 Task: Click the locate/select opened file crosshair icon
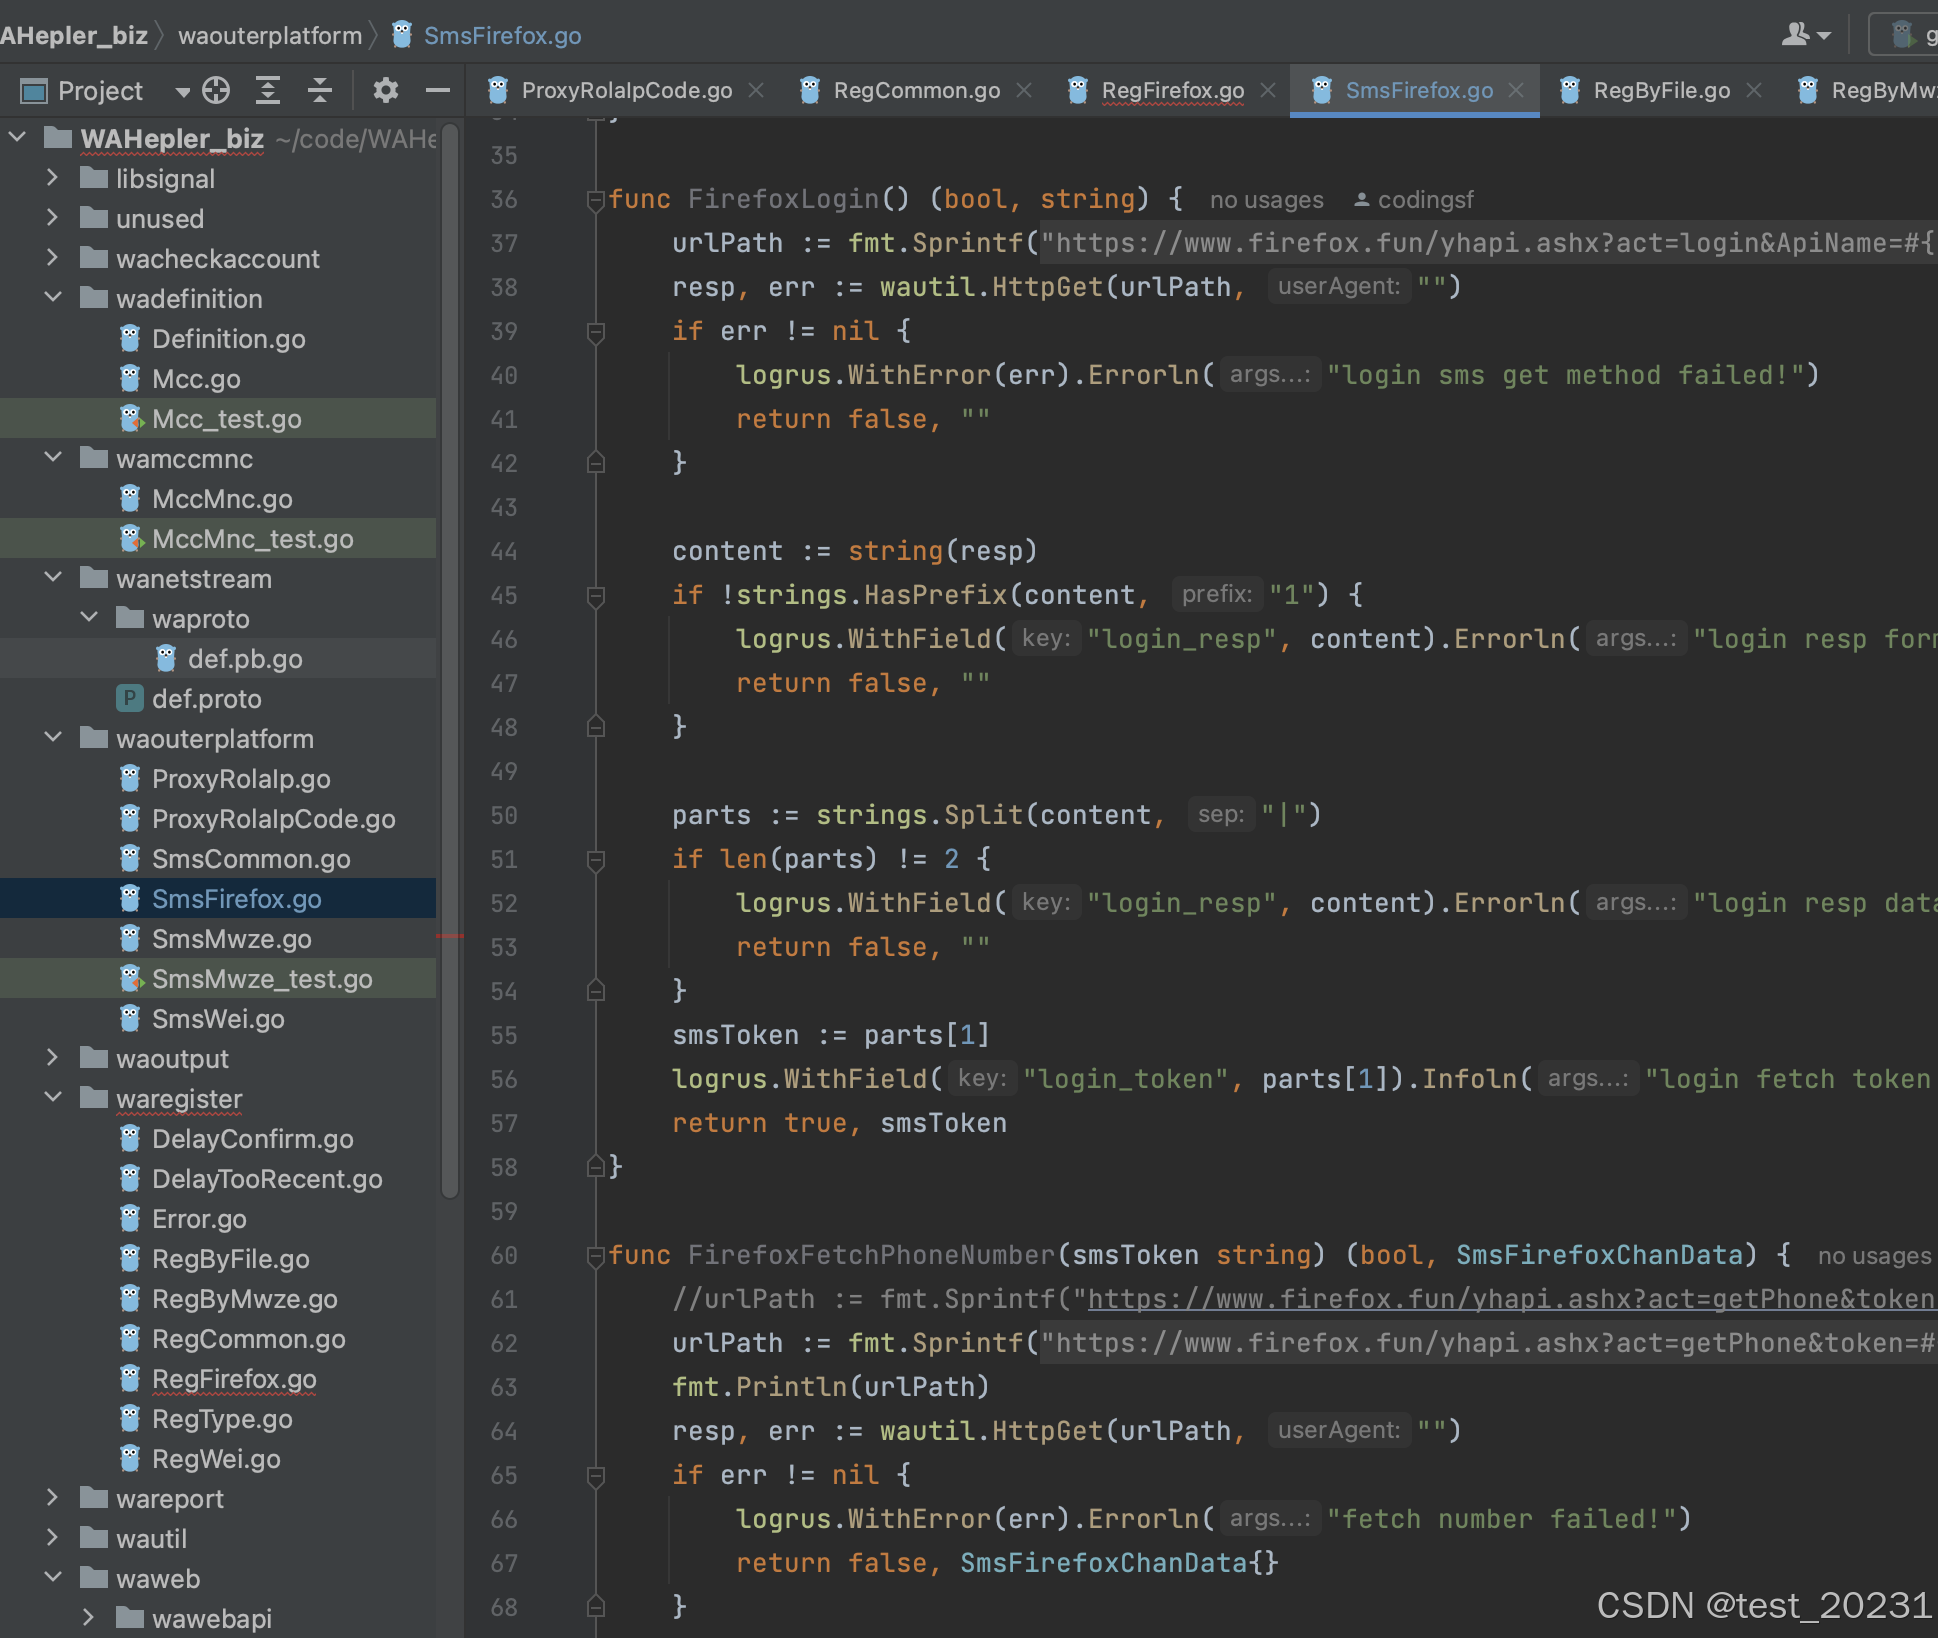click(216, 91)
